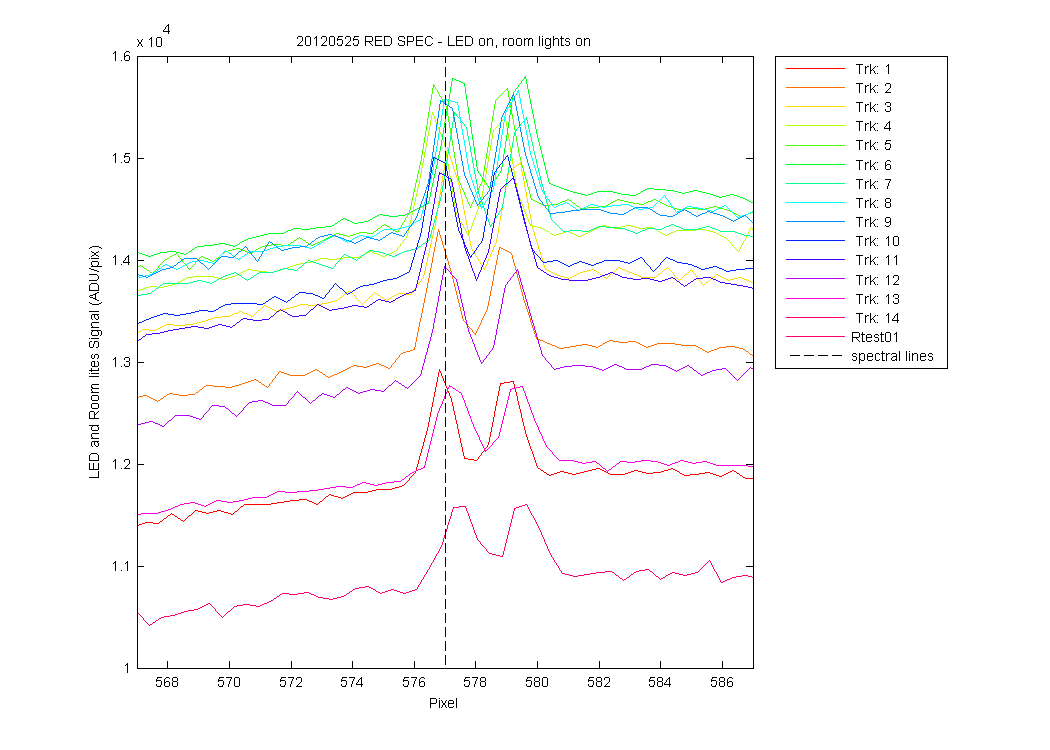The width and height of the screenshot is (1050, 750).
Task: Click the x-axis tick label 572
Action: click(290, 682)
